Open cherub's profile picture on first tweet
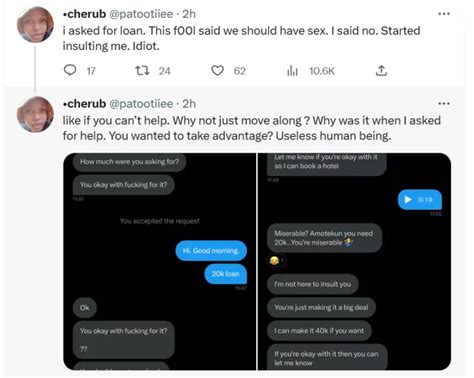The width and height of the screenshot is (474, 378). (x=35, y=24)
